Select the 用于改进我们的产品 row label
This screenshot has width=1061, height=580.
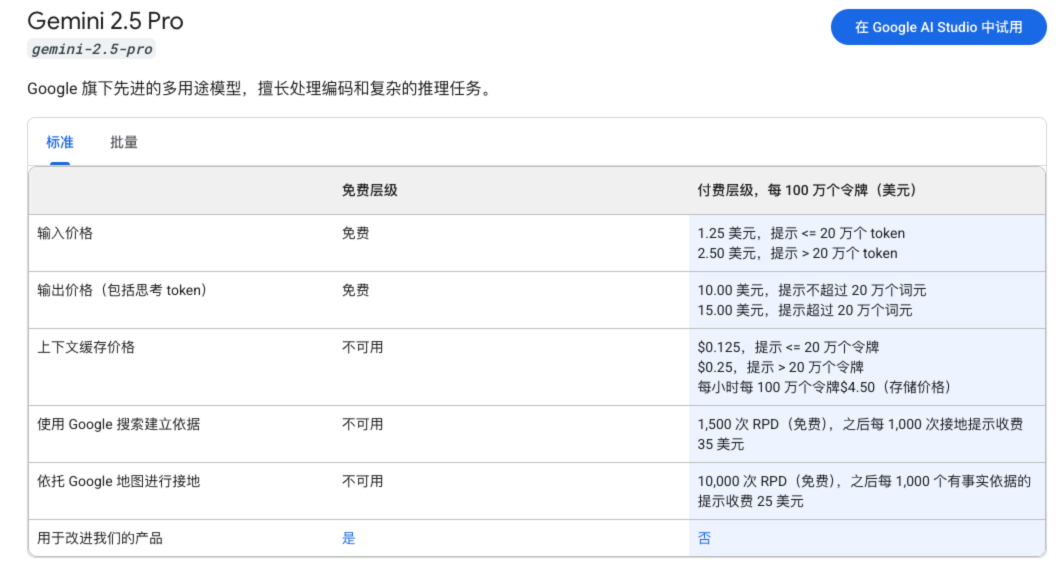pos(100,538)
